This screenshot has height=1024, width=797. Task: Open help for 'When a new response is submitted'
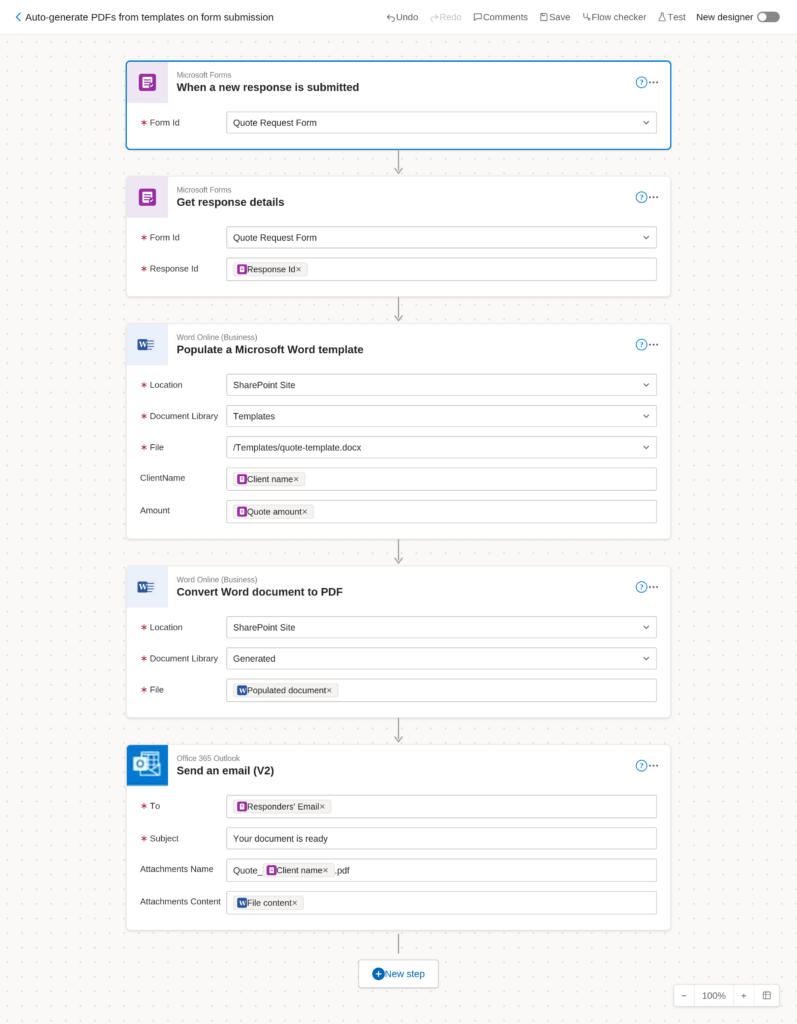click(641, 82)
